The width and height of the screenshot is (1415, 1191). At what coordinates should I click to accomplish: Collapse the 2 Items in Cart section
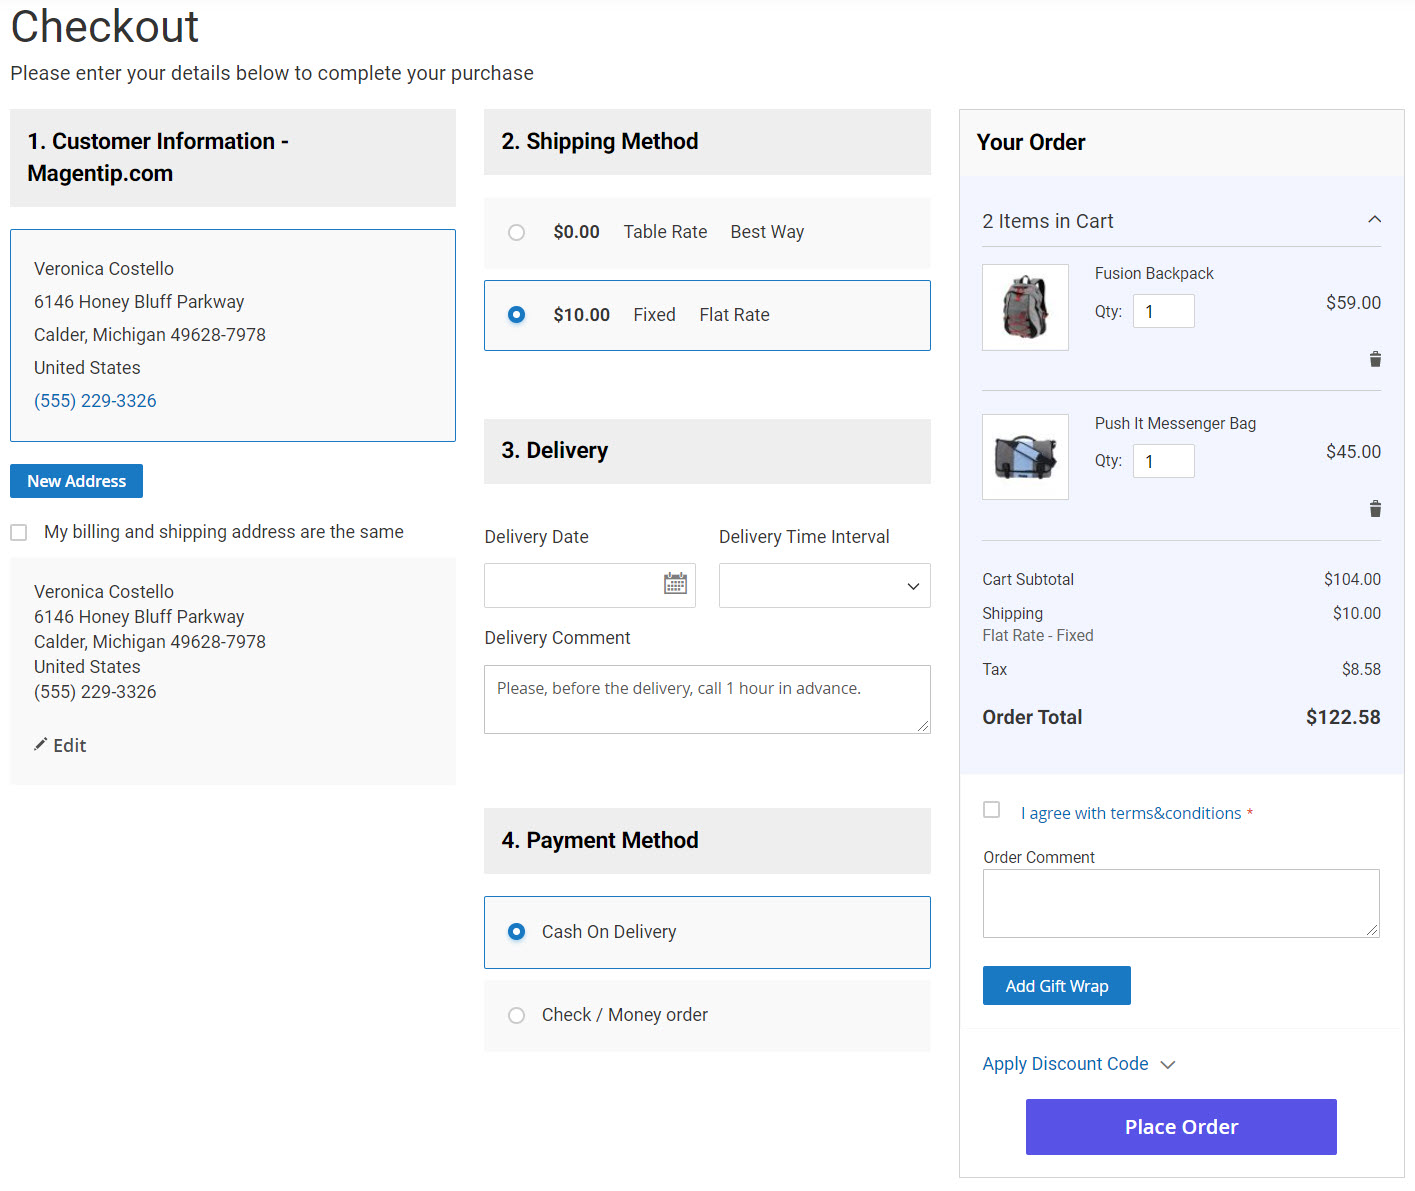coord(1374,219)
